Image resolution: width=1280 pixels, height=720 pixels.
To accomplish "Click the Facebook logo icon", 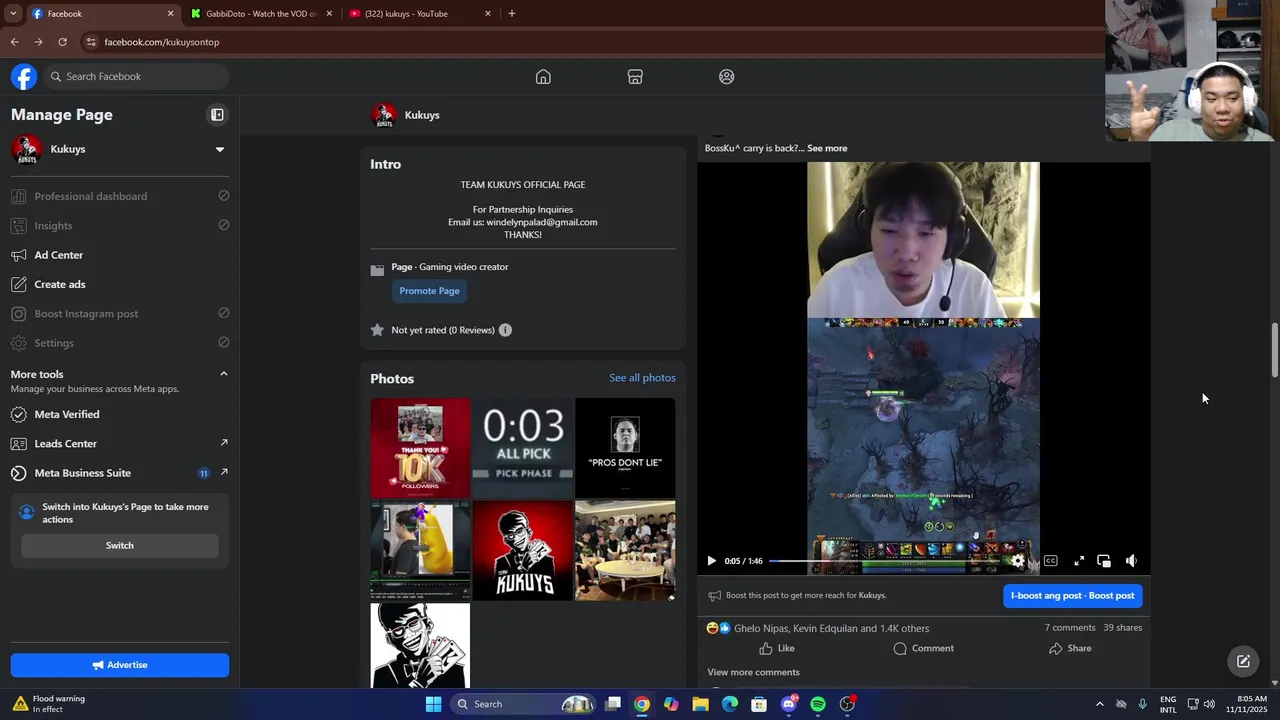I will (x=24, y=76).
